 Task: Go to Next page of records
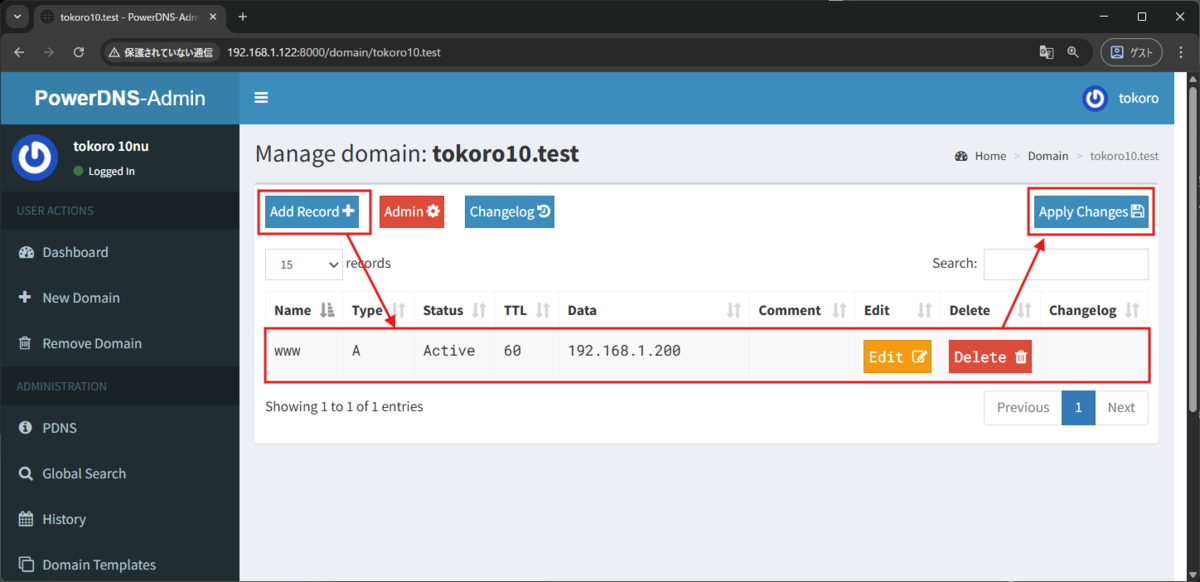(1121, 407)
